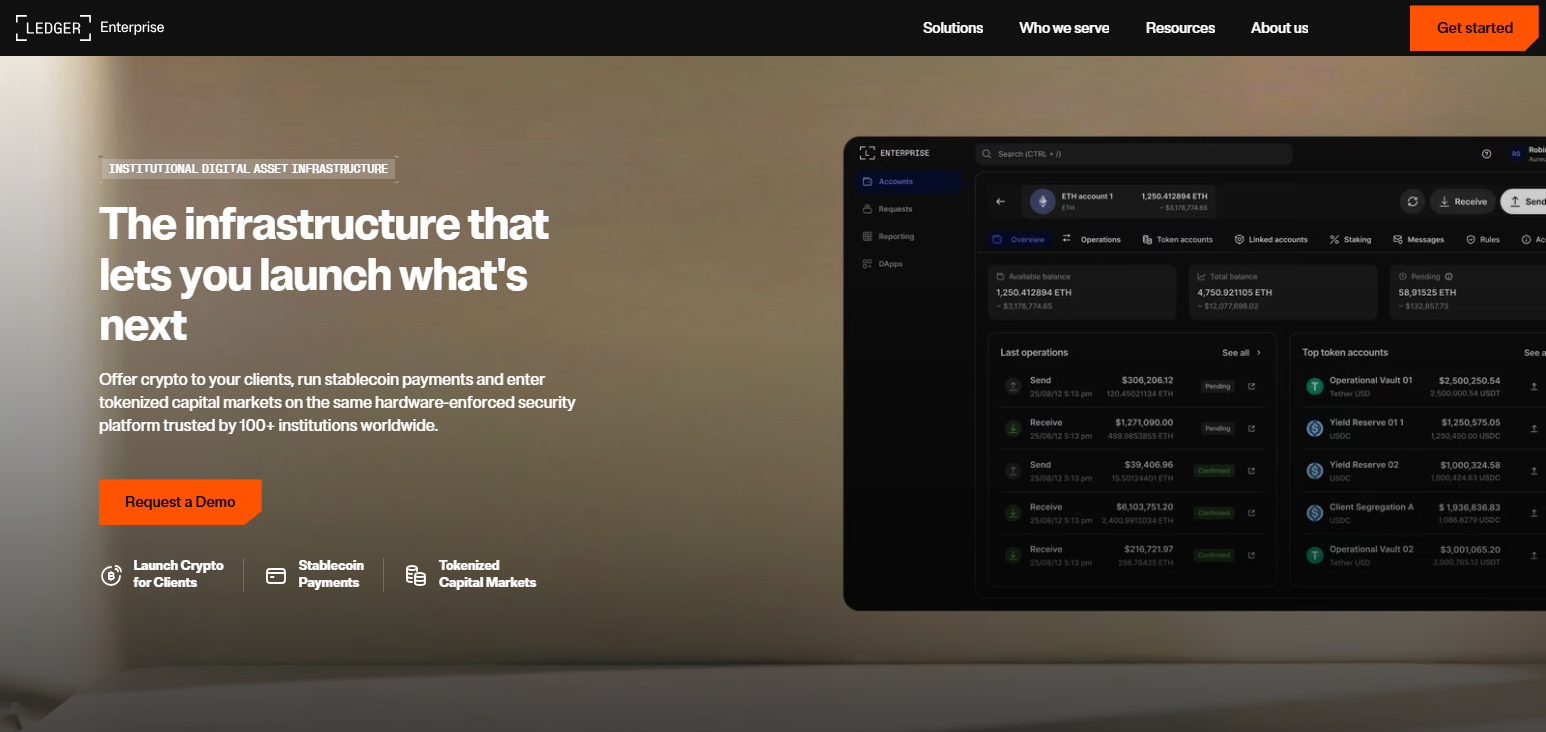Open the About us menu
This screenshot has width=1546, height=732.
click(1279, 28)
